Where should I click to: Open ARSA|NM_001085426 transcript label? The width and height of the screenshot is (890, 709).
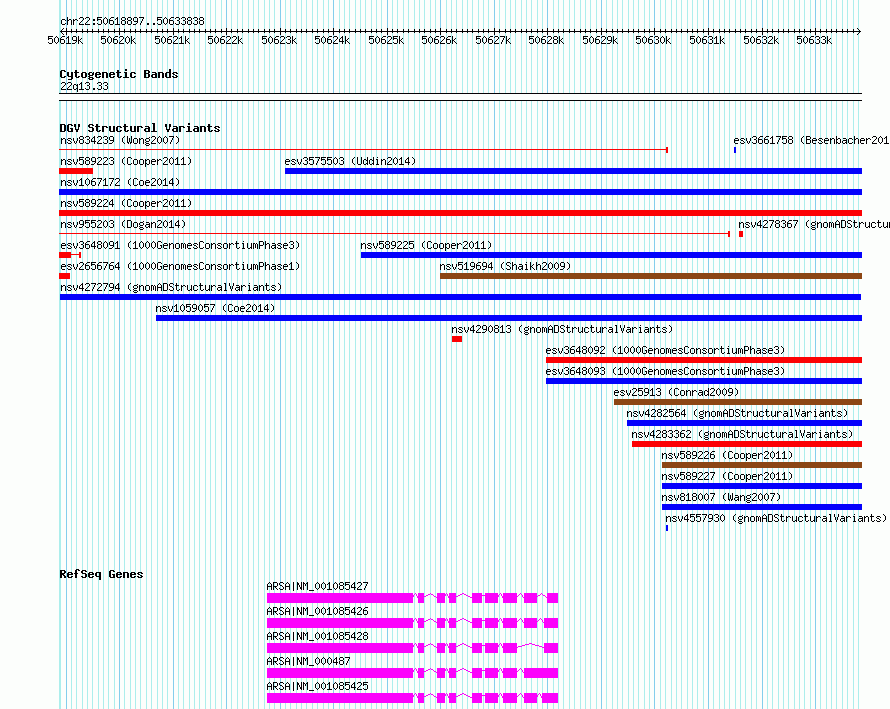click(x=317, y=611)
